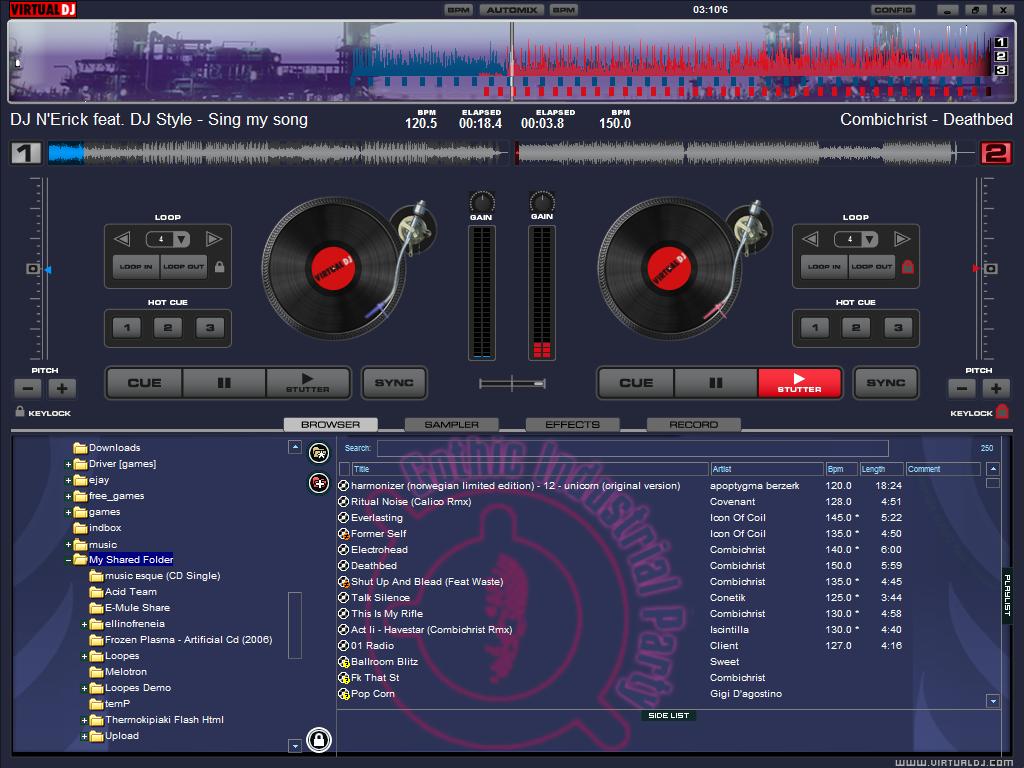This screenshot has height=768, width=1024.
Task: Switch to the Browser tab
Action: [330, 424]
